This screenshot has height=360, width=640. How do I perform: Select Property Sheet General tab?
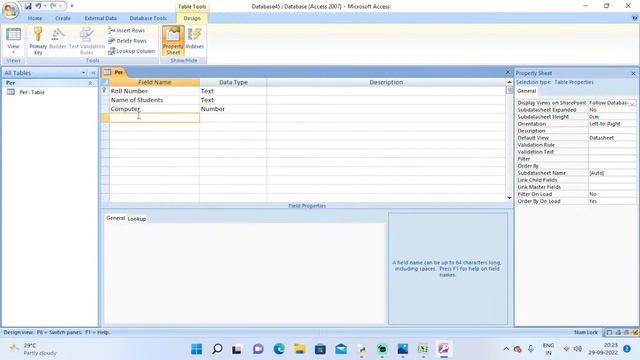click(527, 91)
